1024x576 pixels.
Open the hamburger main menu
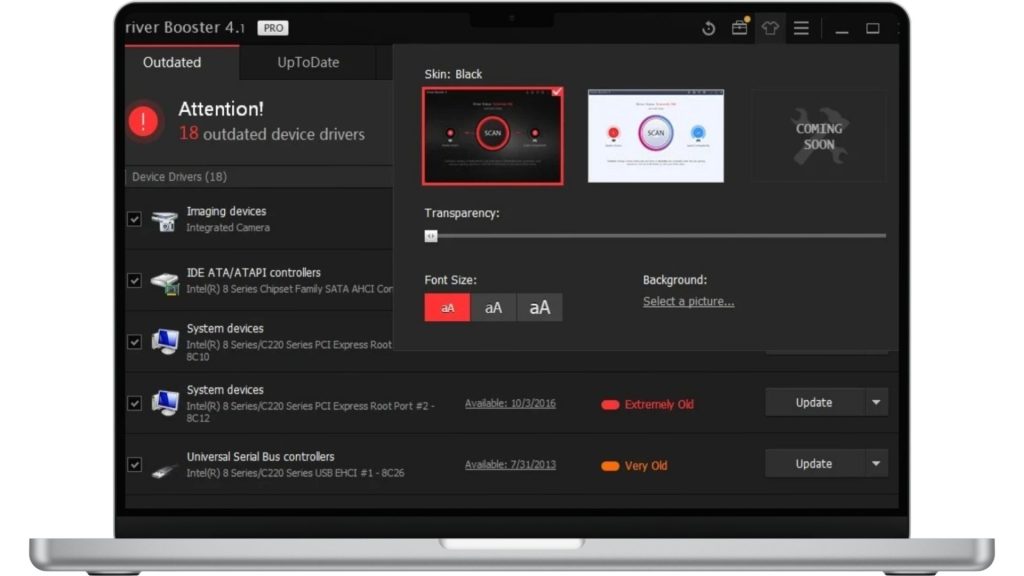pyautogui.click(x=801, y=28)
